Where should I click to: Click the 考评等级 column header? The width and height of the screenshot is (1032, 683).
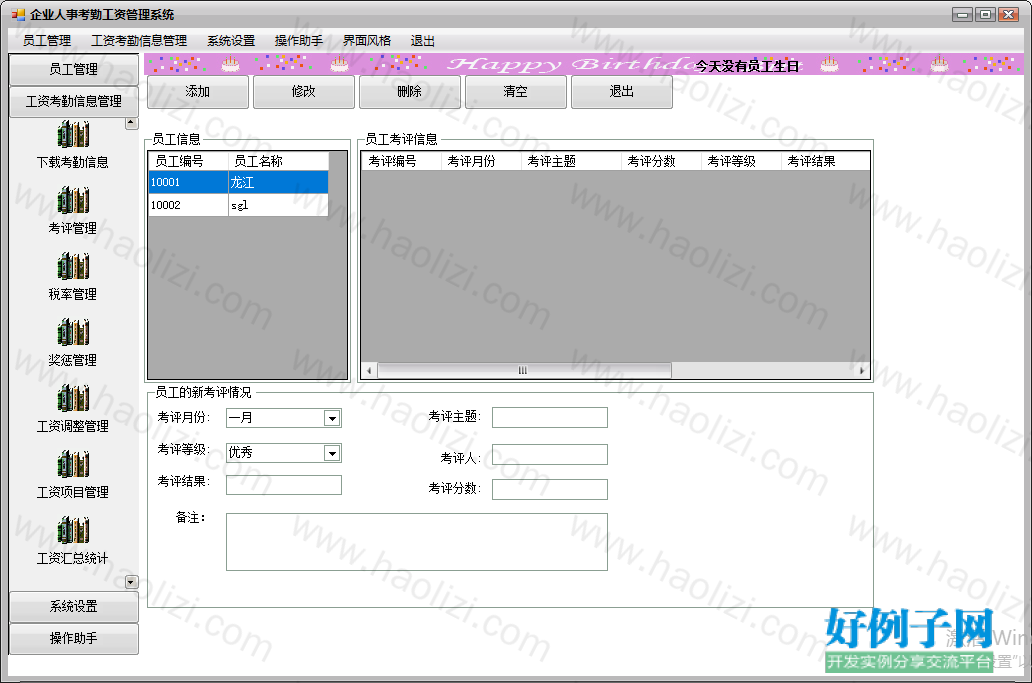tap(741, 161)
